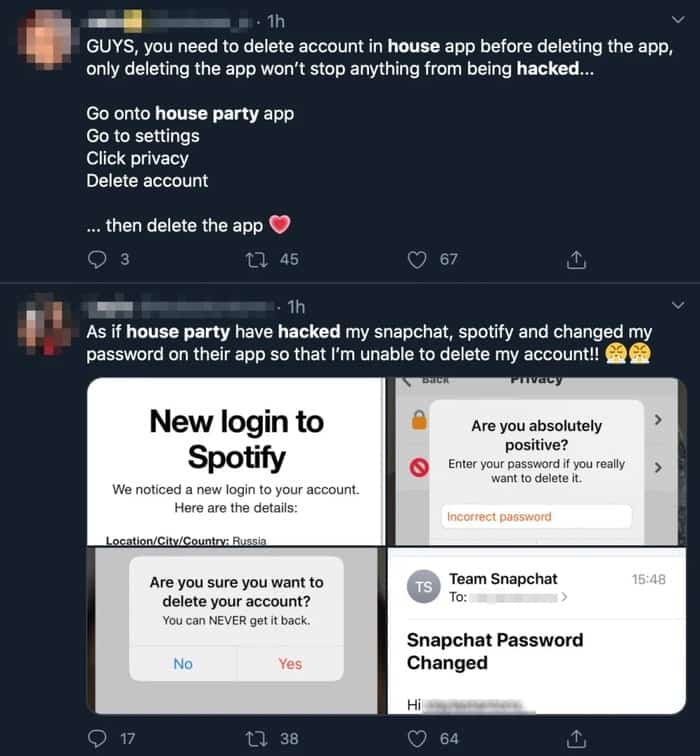Open the second tweet's blurred author name
The width and height of the screenshot is (700, 756).
[x=179, y=307]
